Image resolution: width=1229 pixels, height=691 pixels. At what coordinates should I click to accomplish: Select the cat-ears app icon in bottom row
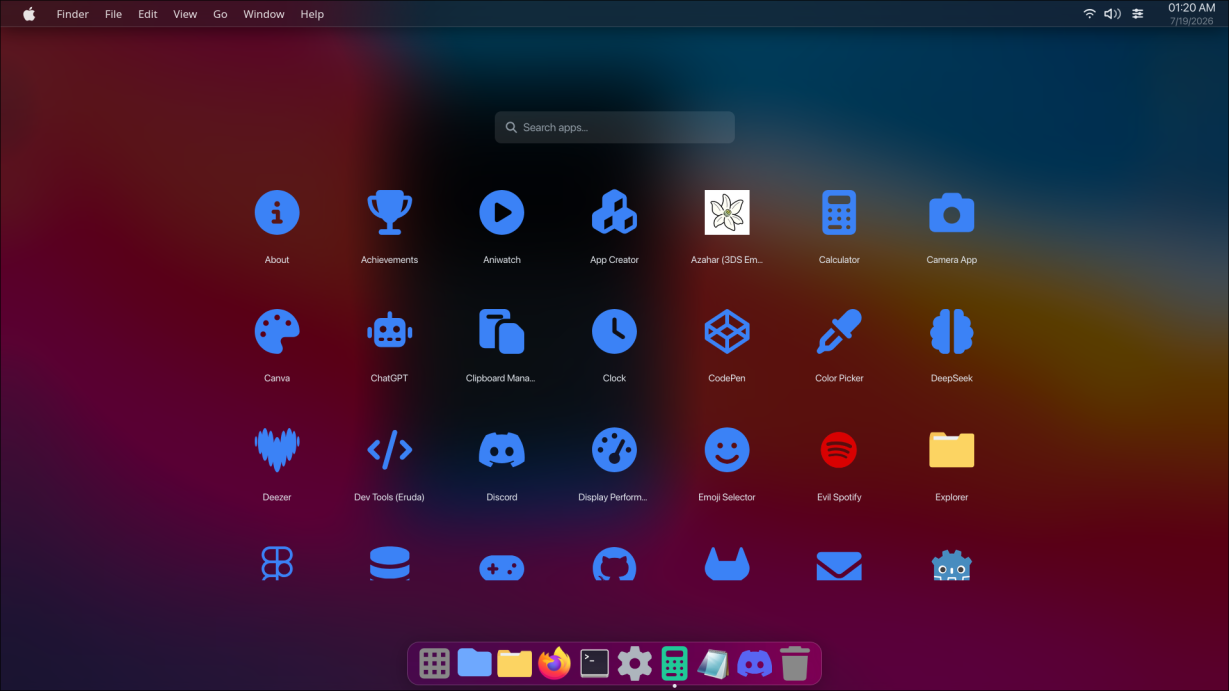[x=727, y=564]
